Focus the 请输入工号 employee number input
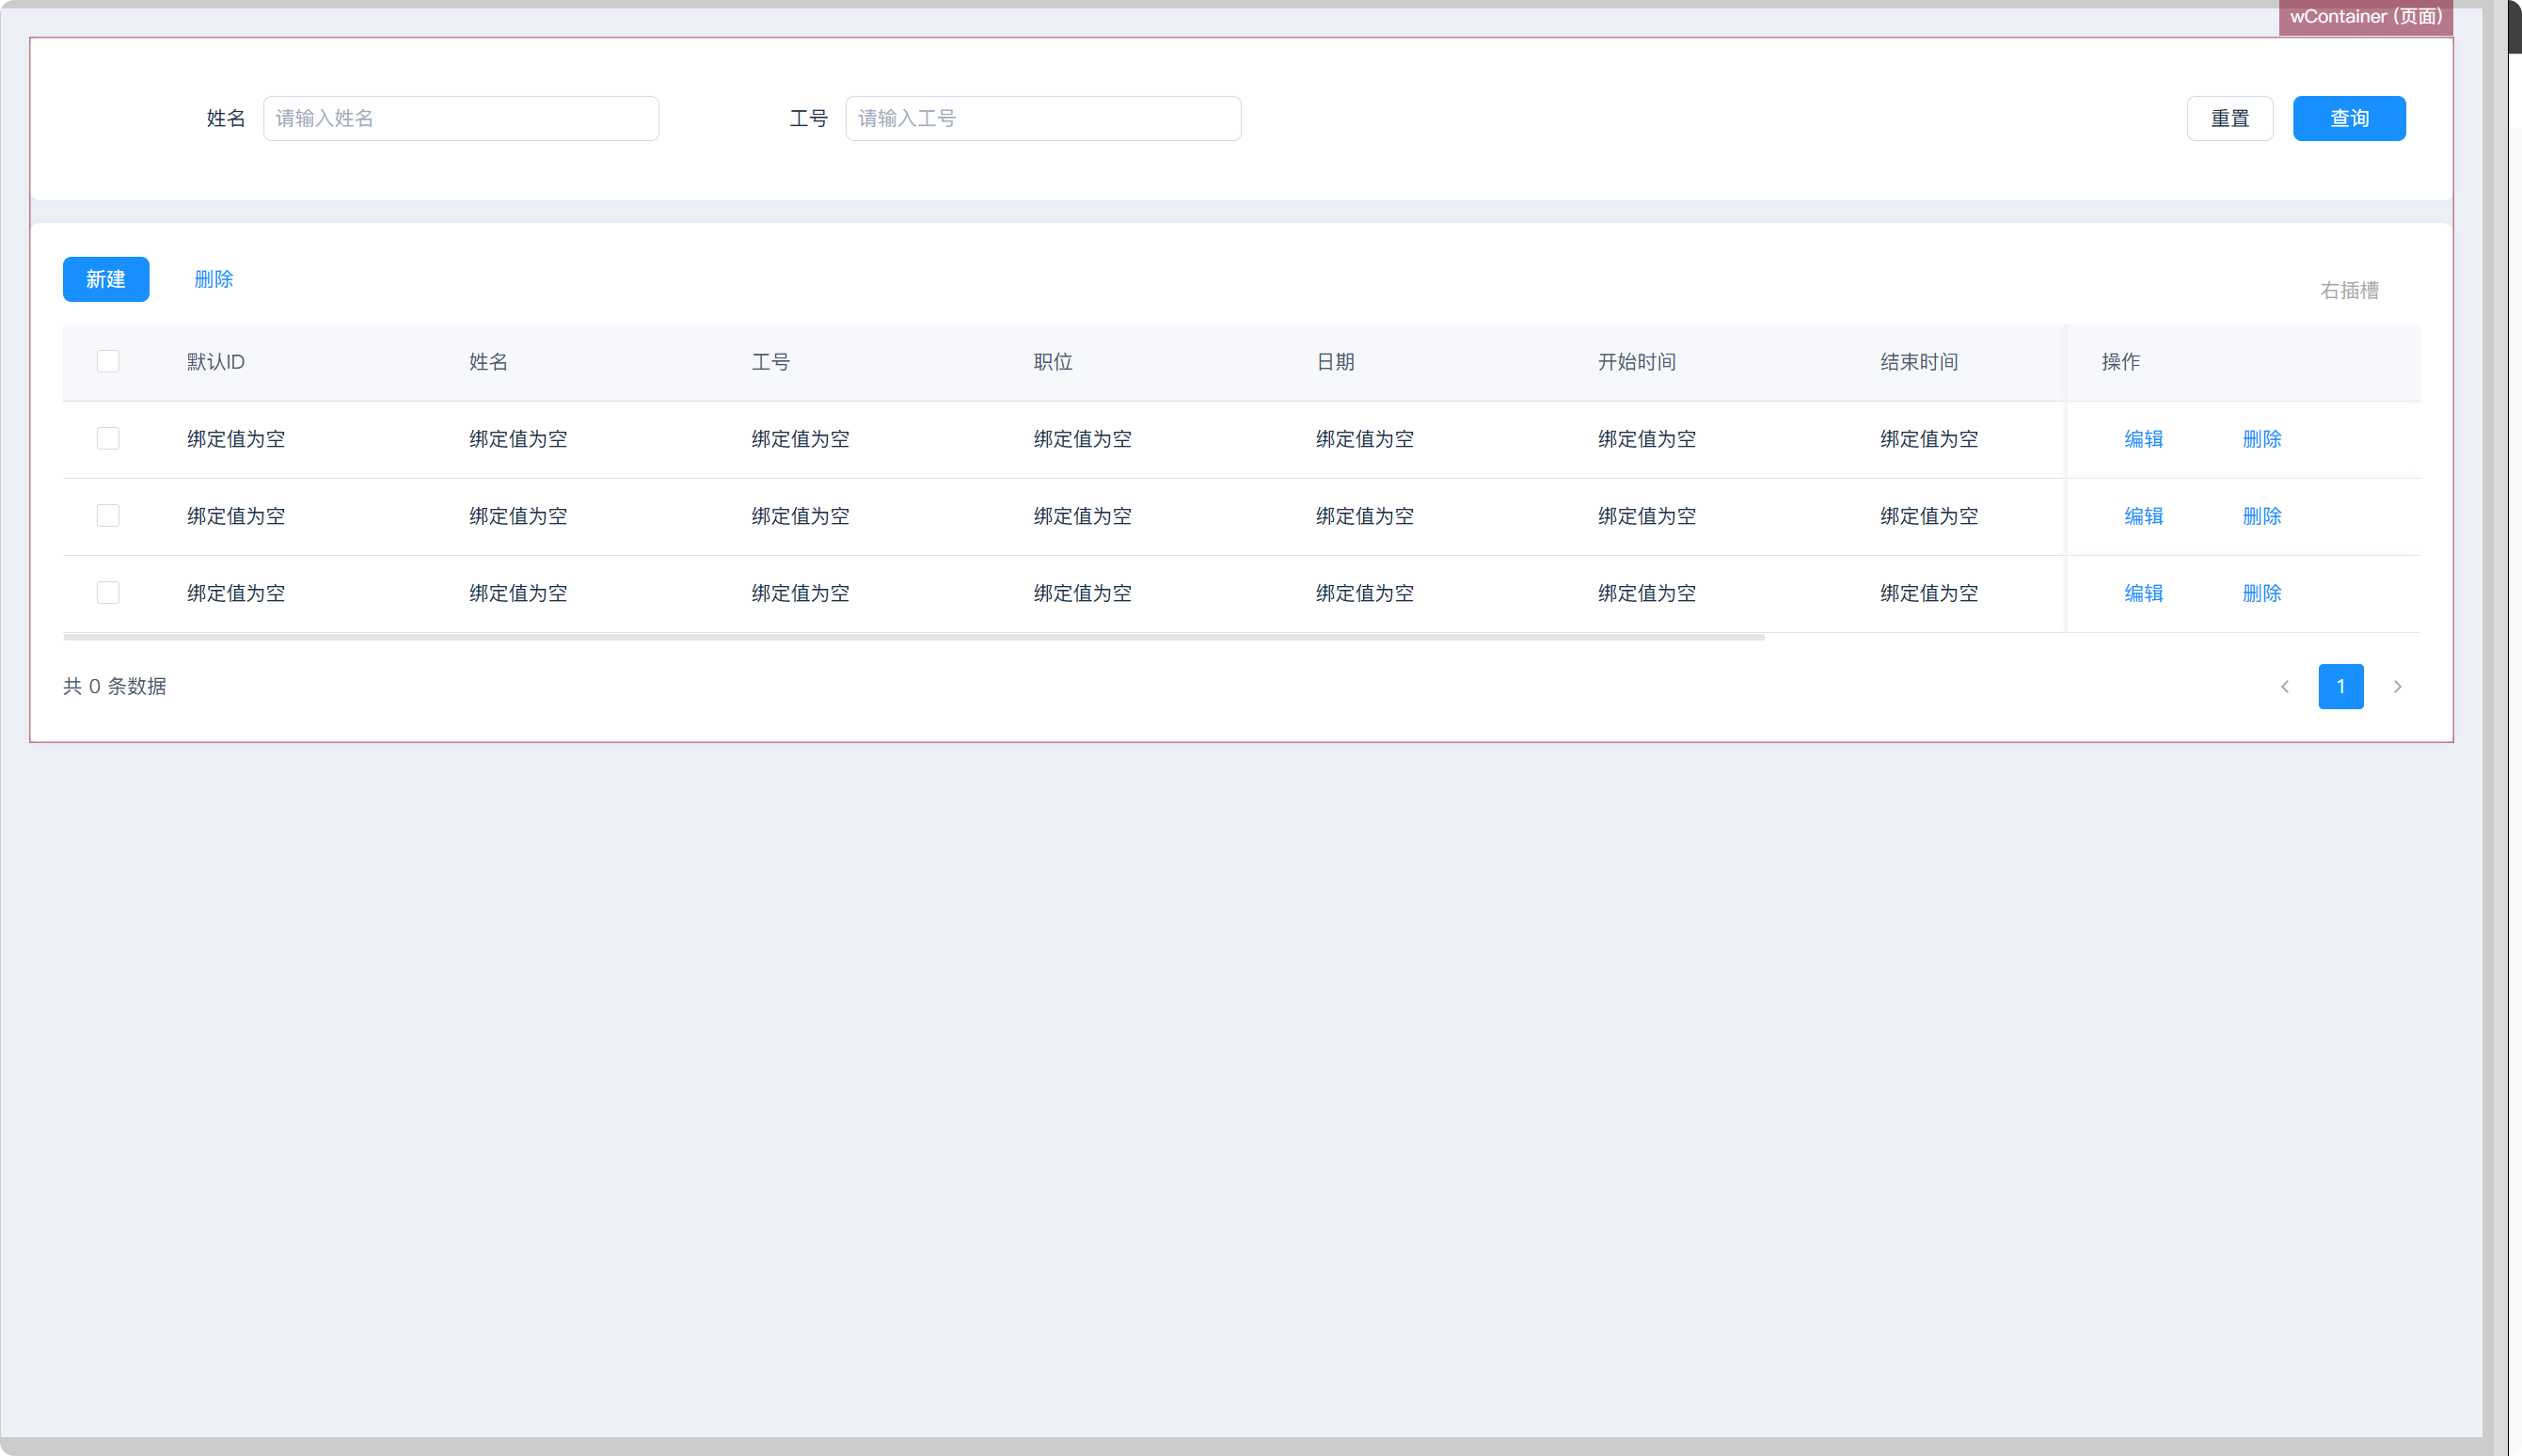 point(1042,118)
